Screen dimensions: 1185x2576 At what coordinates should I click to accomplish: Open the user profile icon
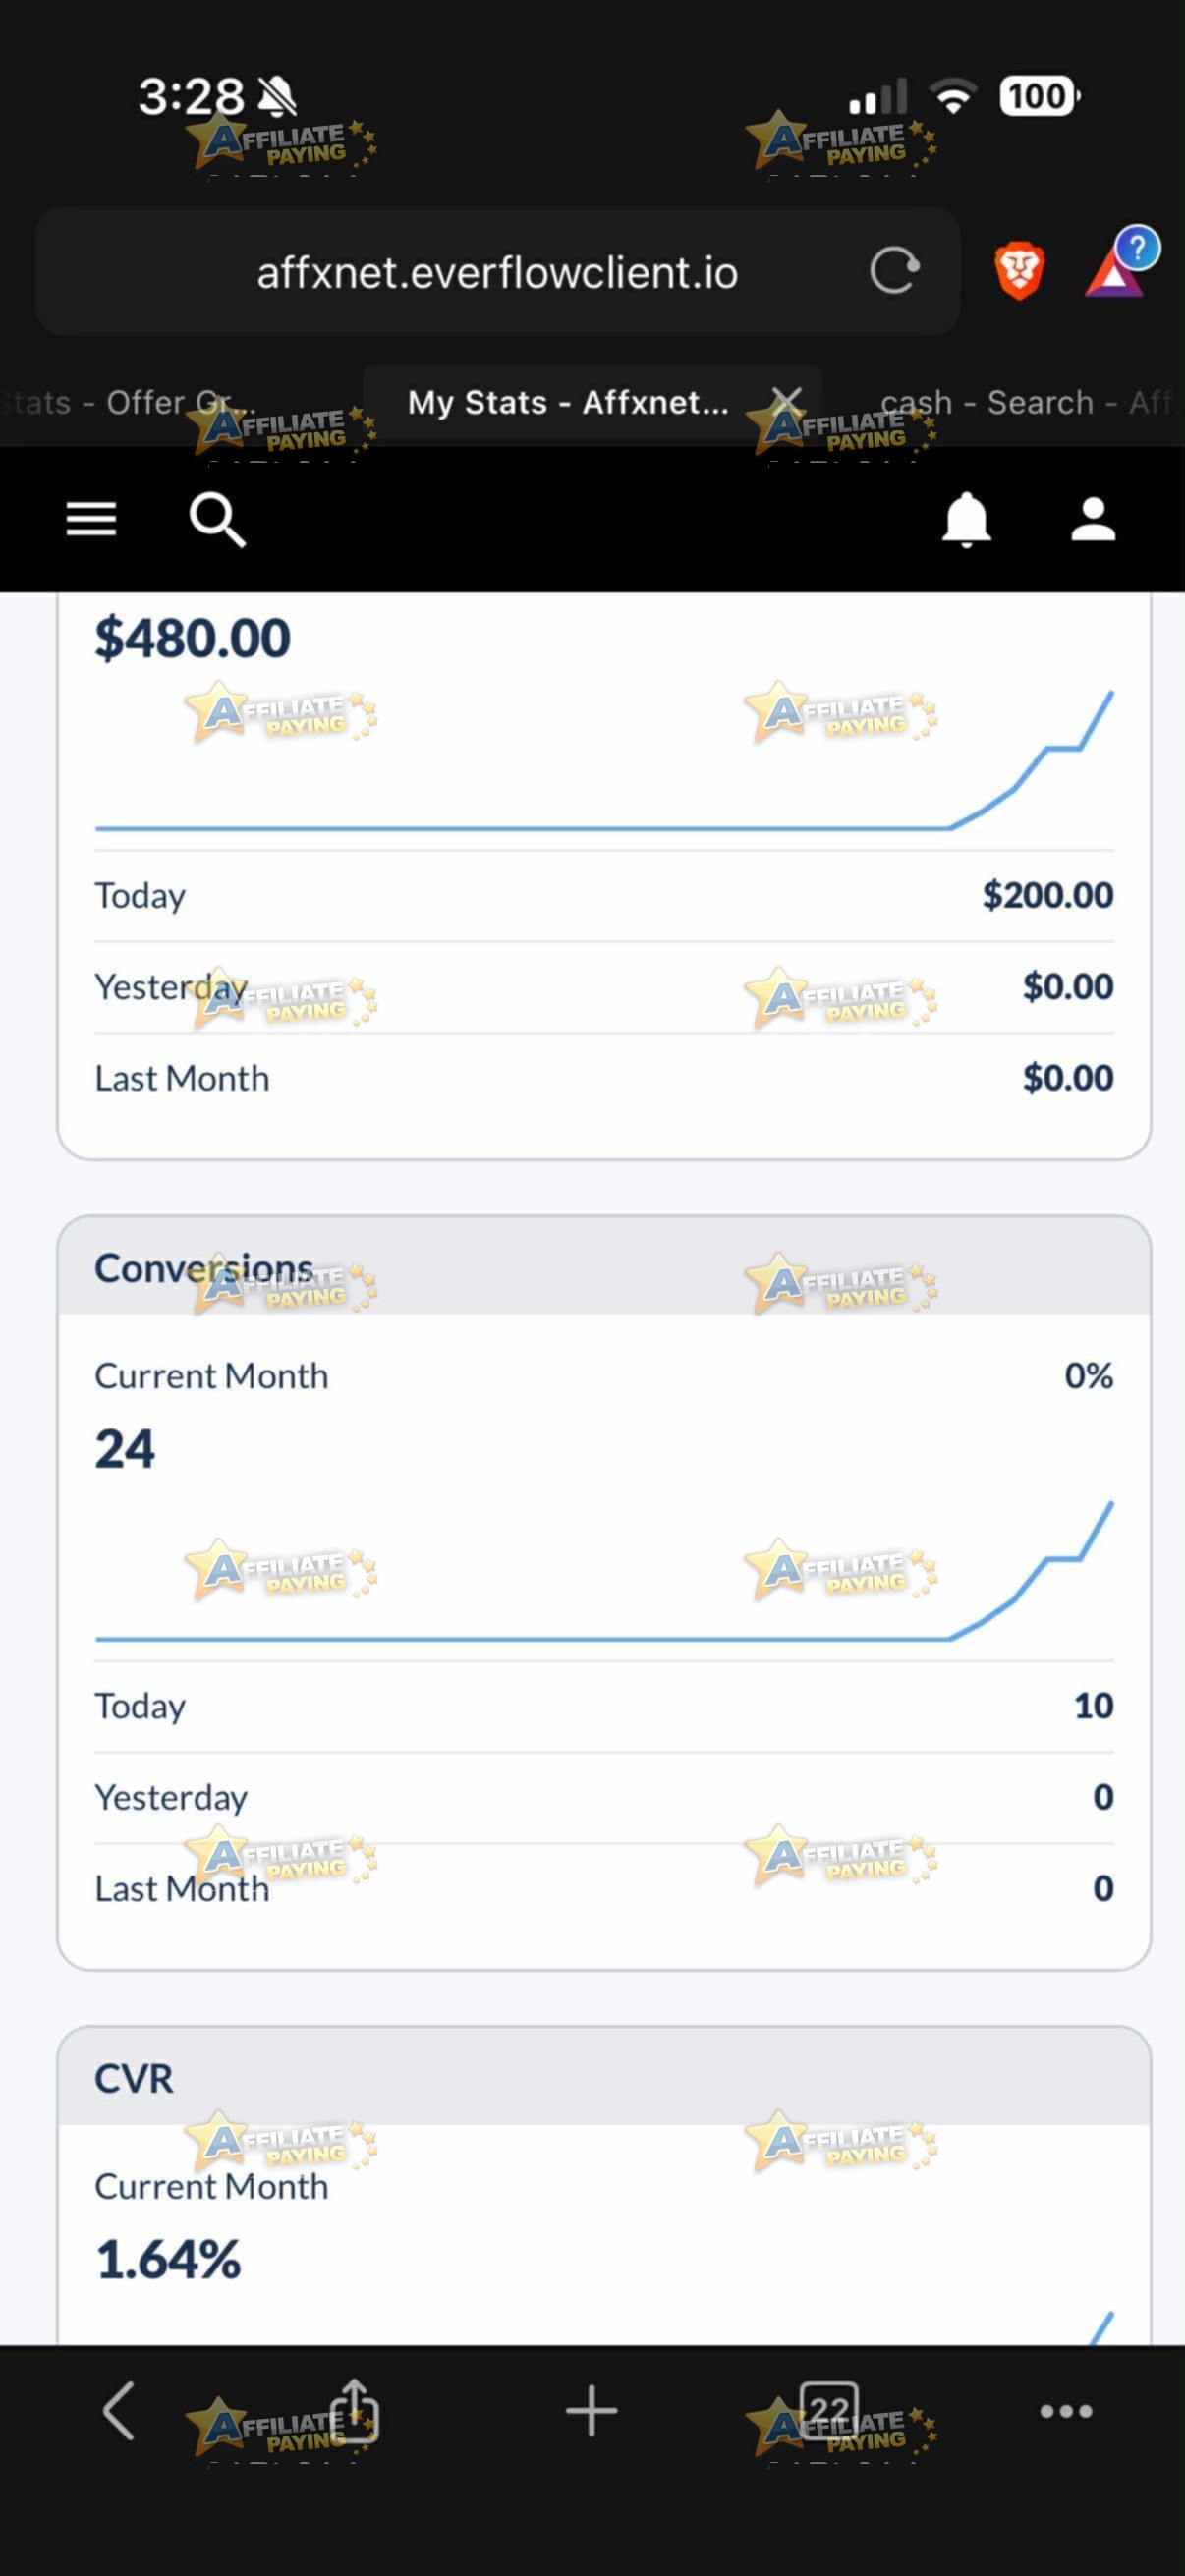tap(1093, 519)
